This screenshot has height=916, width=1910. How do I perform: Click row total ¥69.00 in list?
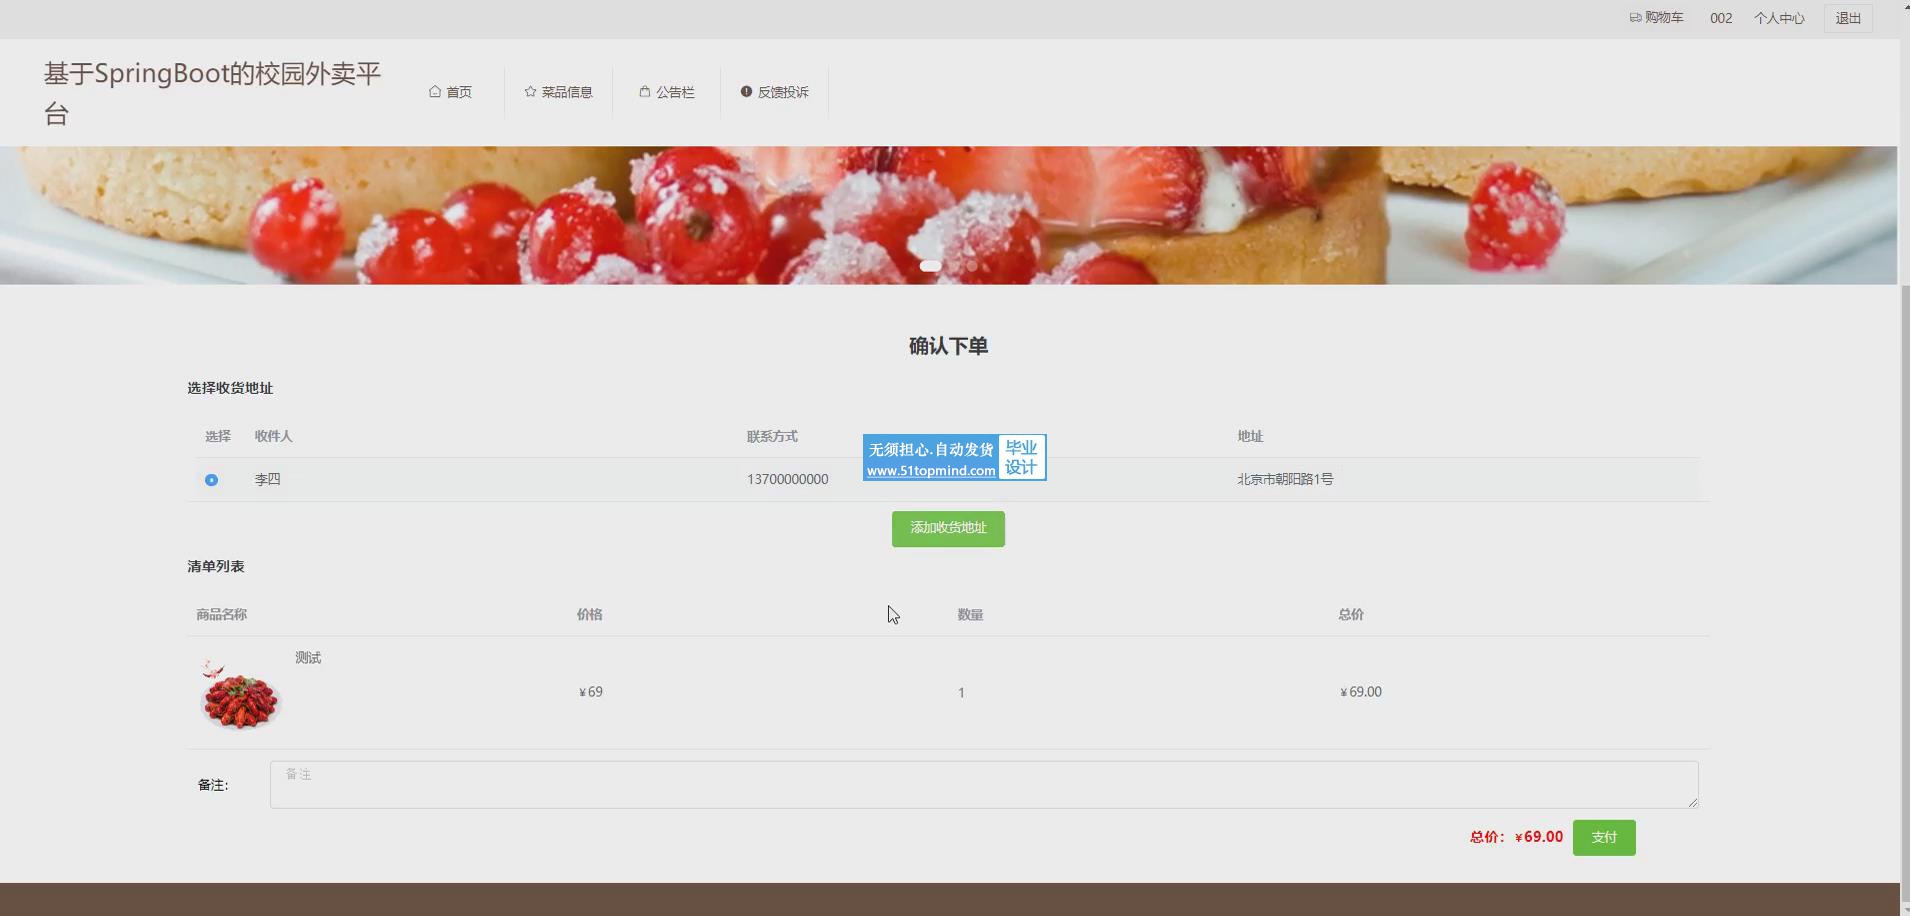(1361, 692)
